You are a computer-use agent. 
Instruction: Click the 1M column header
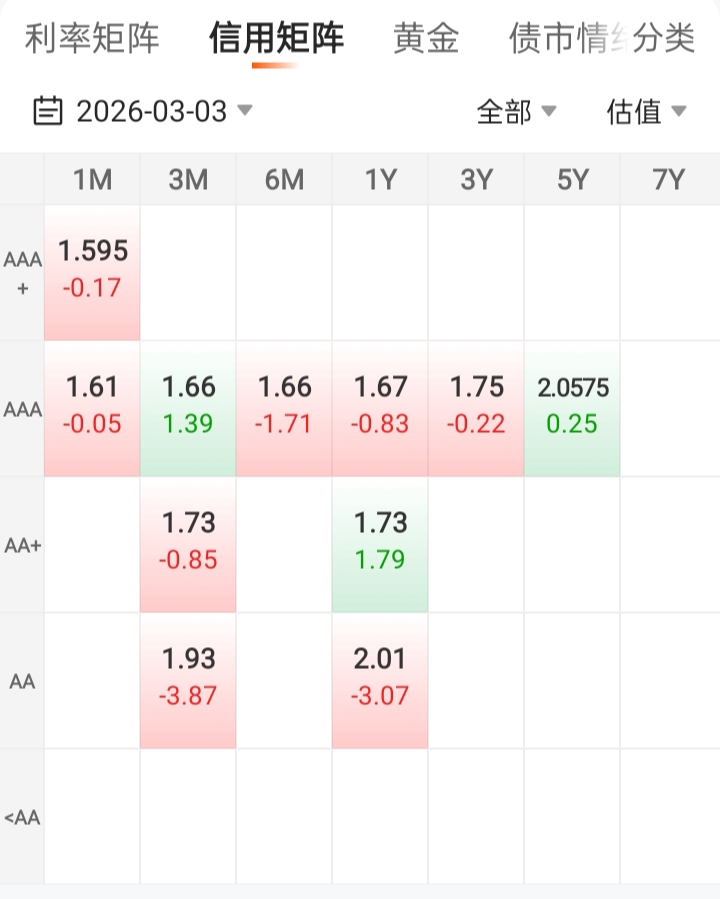coord(92,180)
